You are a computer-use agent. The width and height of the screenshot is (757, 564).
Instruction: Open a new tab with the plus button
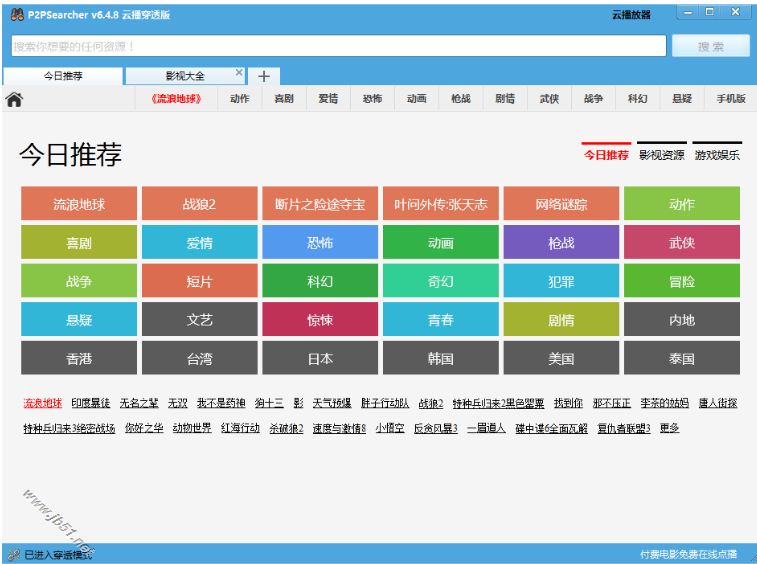coord(264,76)
